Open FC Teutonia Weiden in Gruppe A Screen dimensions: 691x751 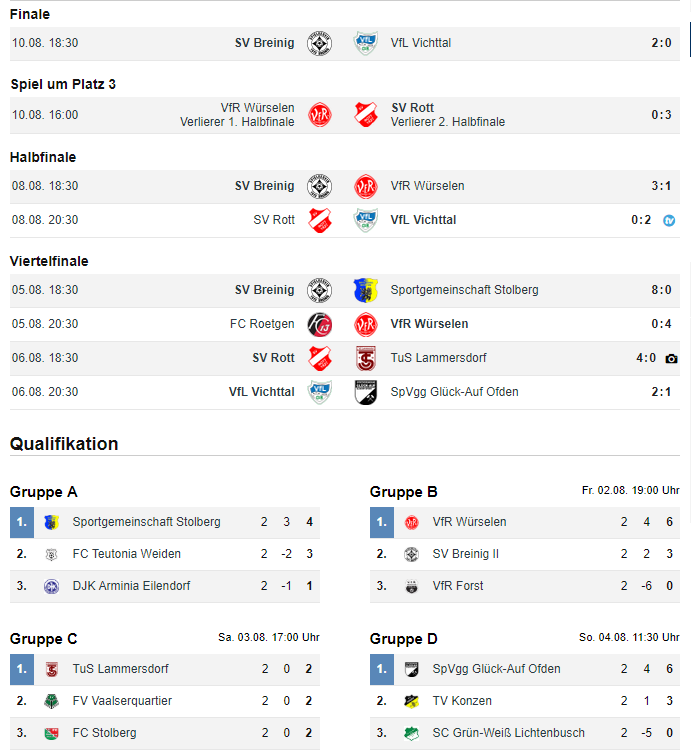click(126, 554)
